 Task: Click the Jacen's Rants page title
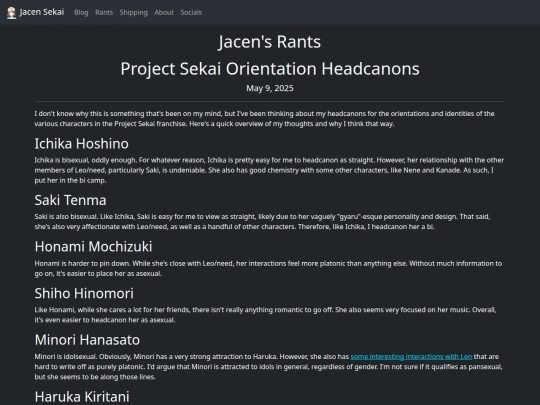(270, 42)
